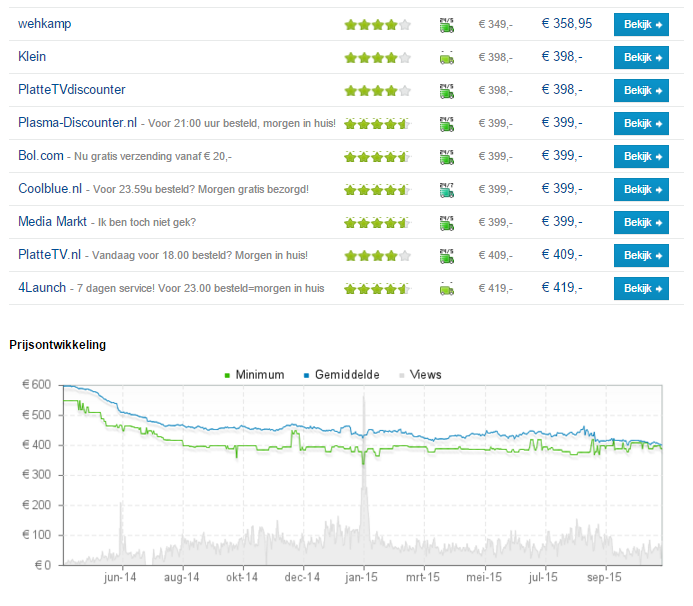Click Bekijk button for Media Markt

[641, 222]
